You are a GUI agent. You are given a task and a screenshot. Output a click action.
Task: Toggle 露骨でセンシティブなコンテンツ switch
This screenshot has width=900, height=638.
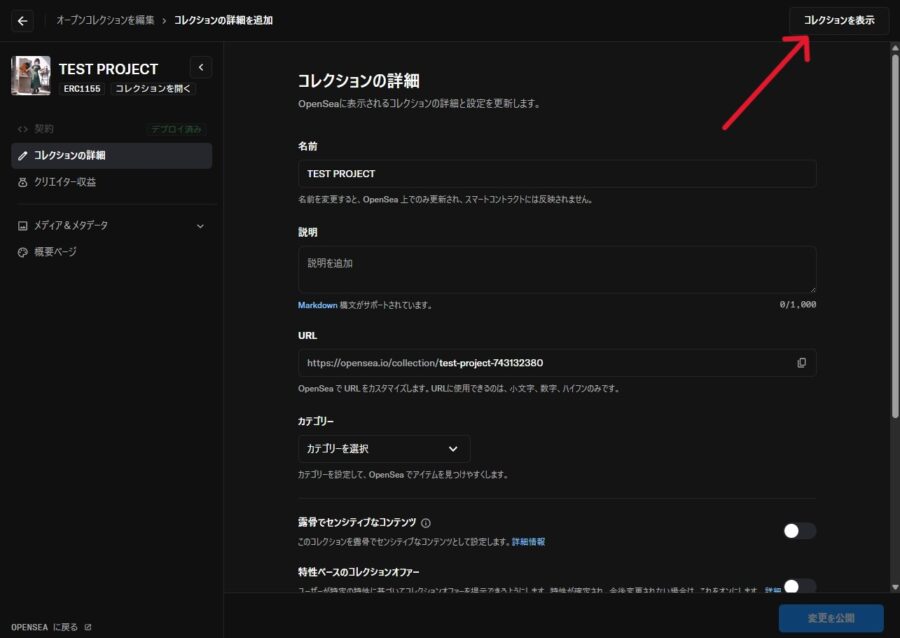800,531
